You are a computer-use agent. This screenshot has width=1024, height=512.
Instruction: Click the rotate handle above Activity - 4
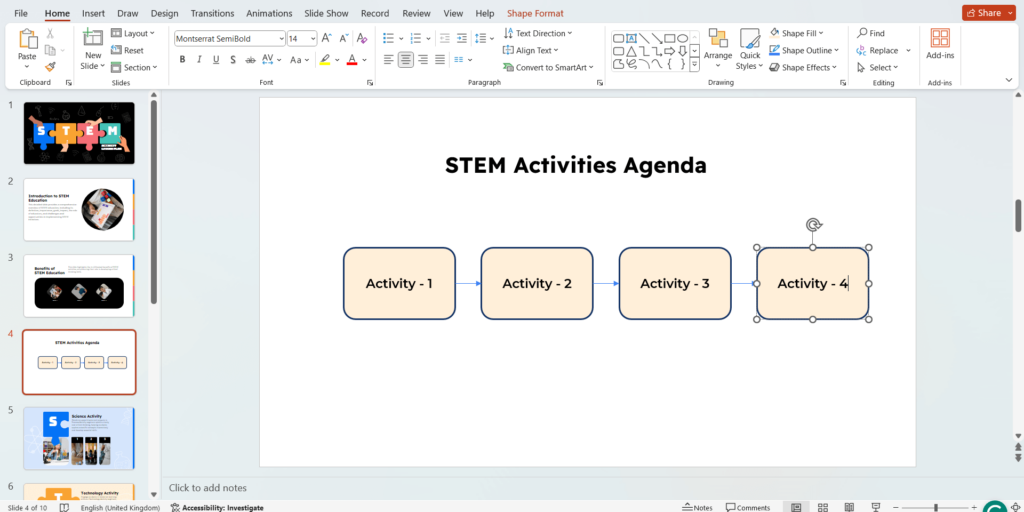coord(813,226)
